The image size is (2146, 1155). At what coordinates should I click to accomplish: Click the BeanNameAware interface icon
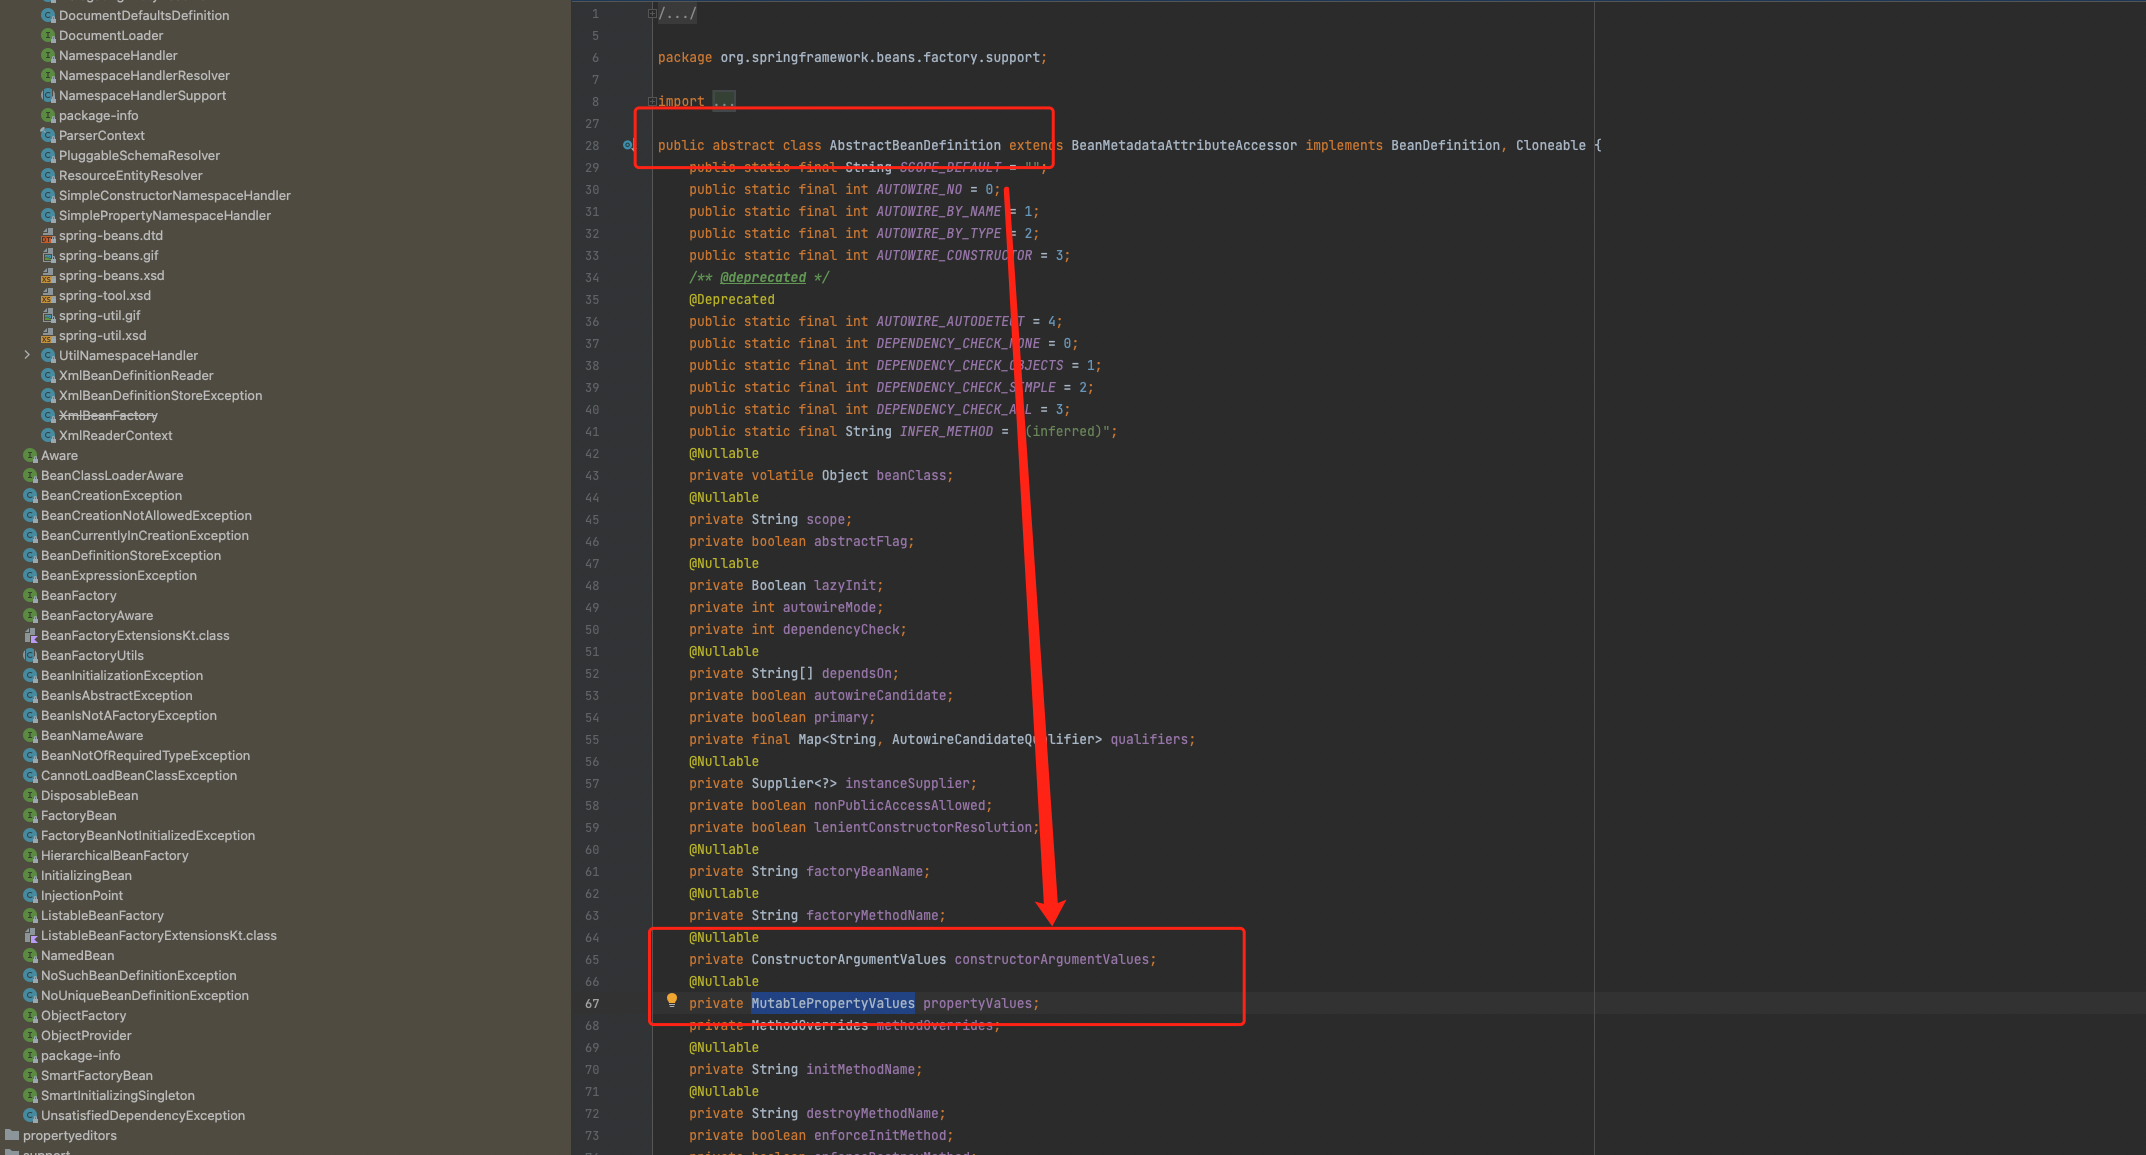(30, 735)
